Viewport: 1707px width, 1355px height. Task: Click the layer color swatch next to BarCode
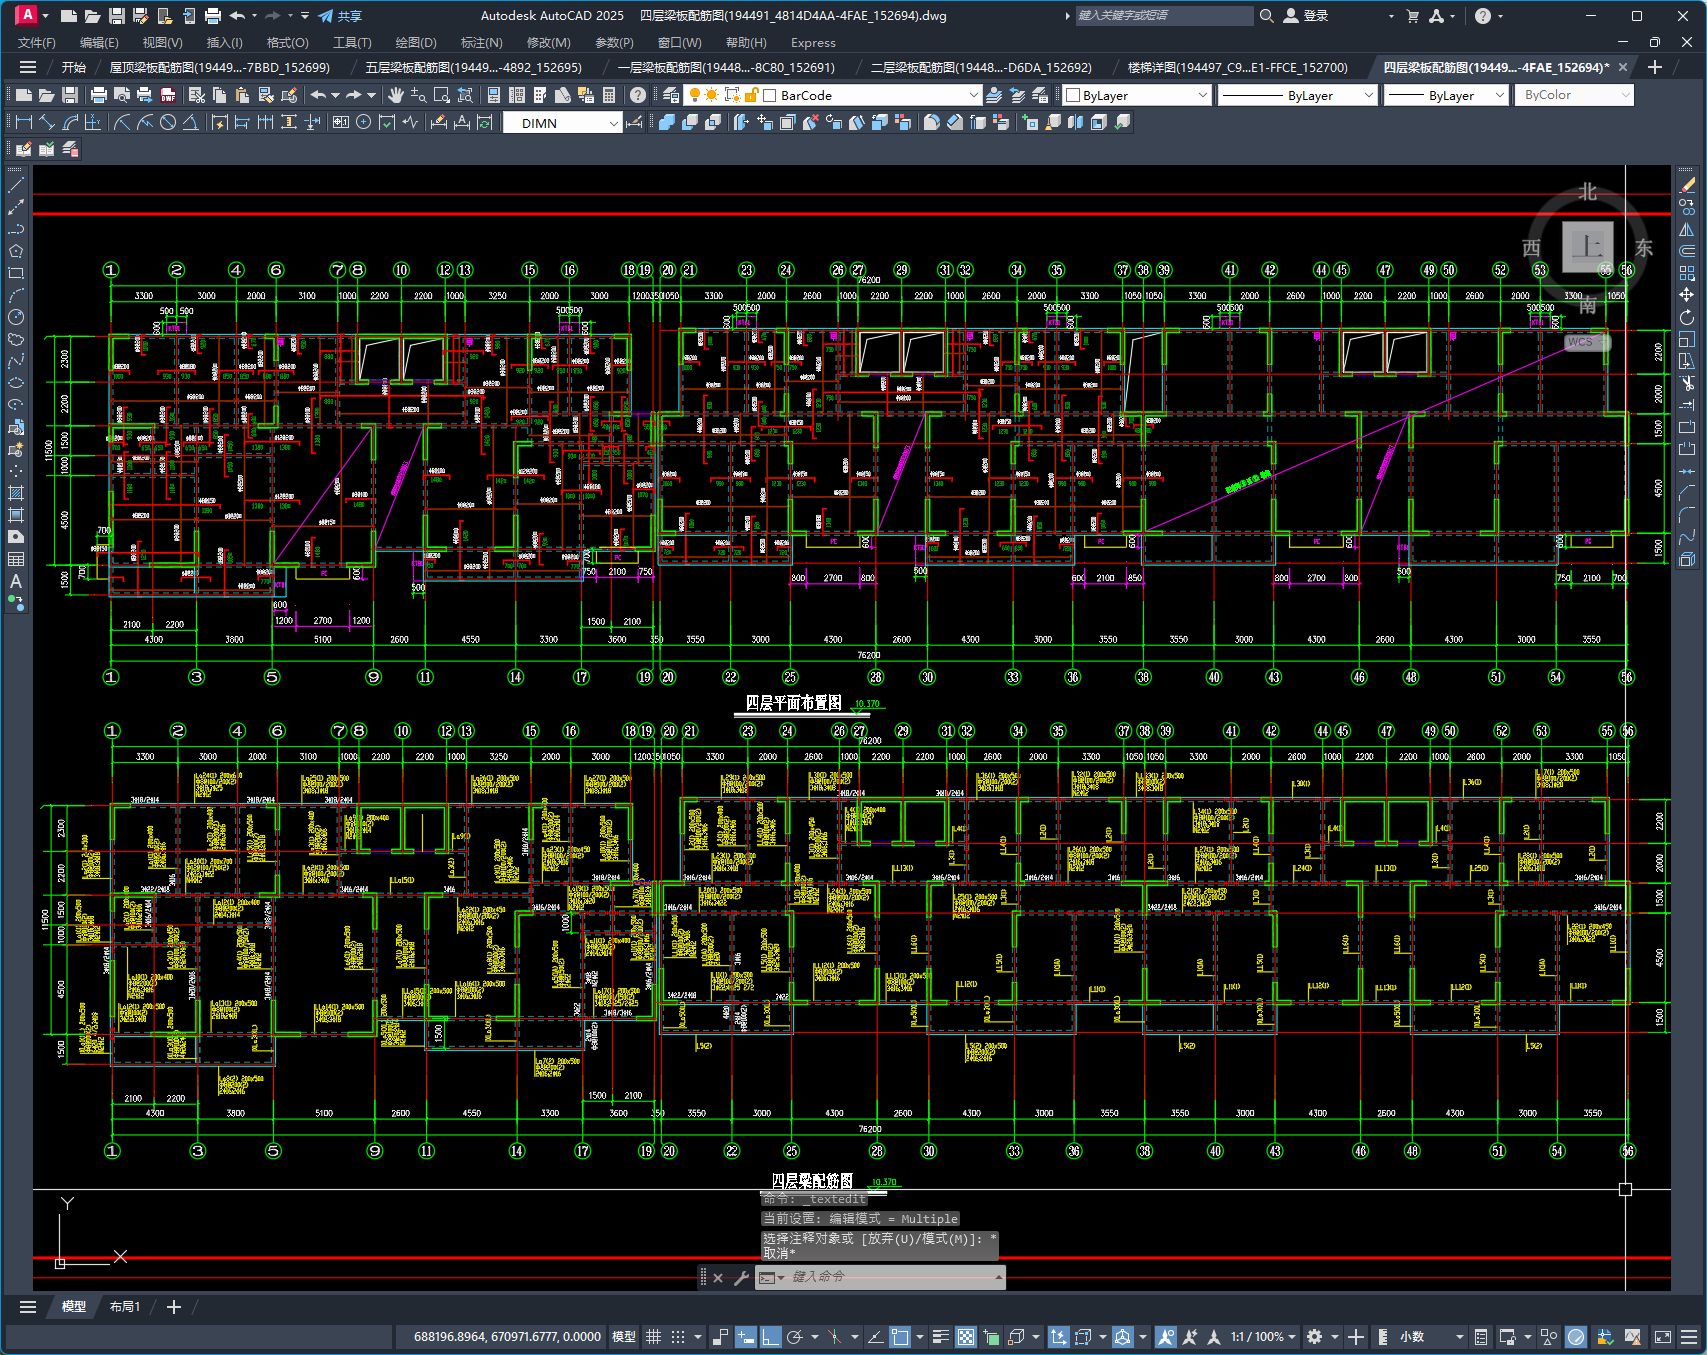tap(770, 95)
